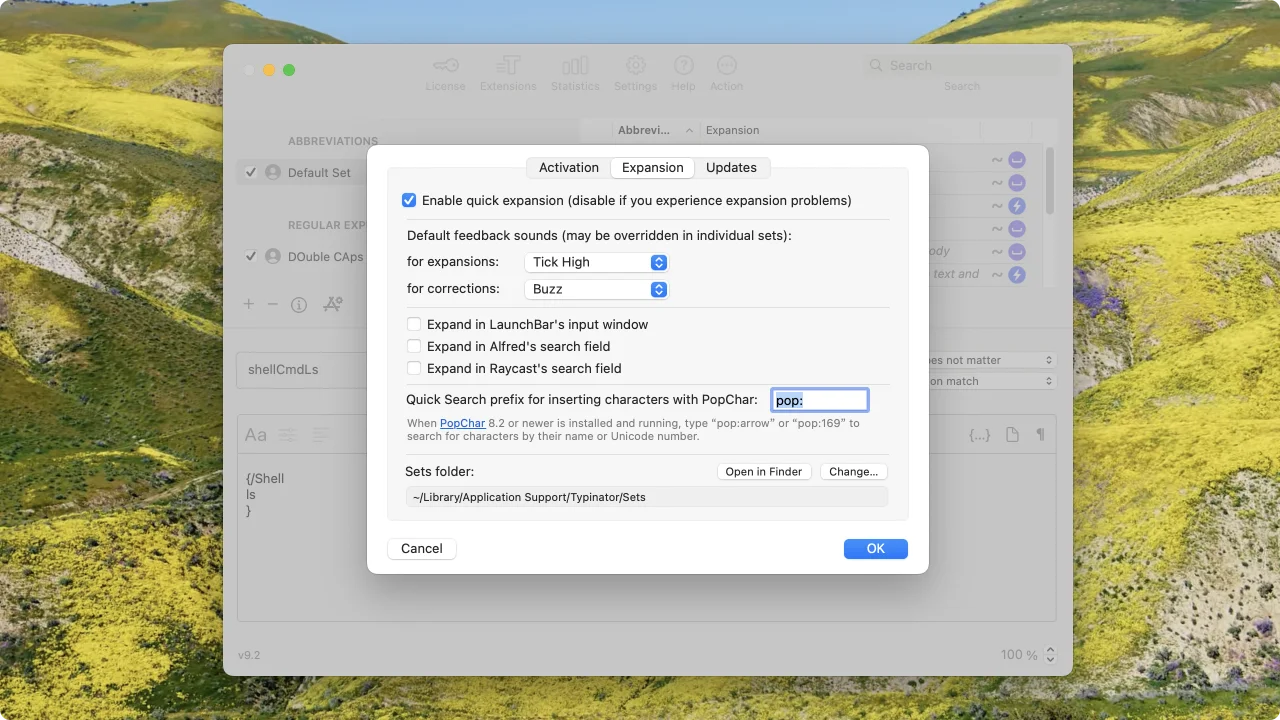Click the {/Shell expansion text area
Image resolution: width=1280 pixels, height=720 pixels.
(x=646, y=536)
